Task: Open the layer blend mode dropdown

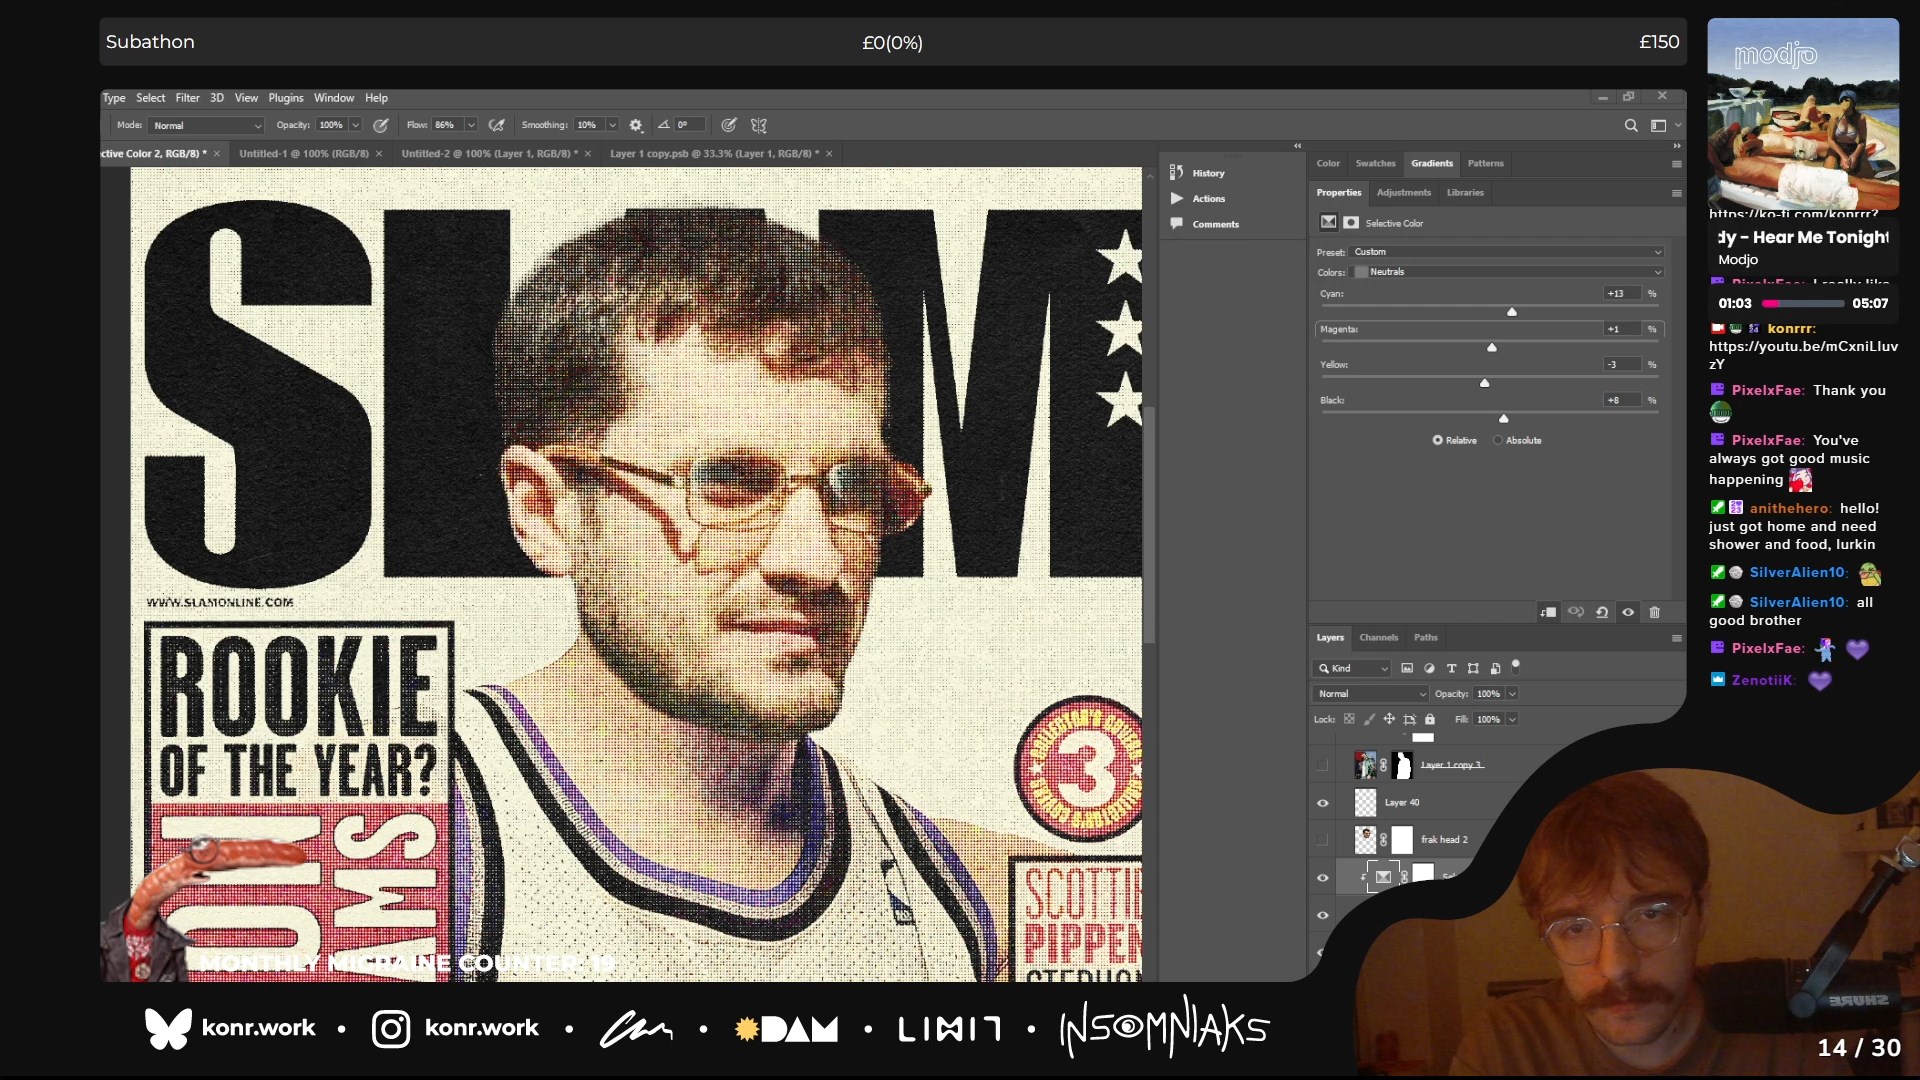Action: [1370, 694]
